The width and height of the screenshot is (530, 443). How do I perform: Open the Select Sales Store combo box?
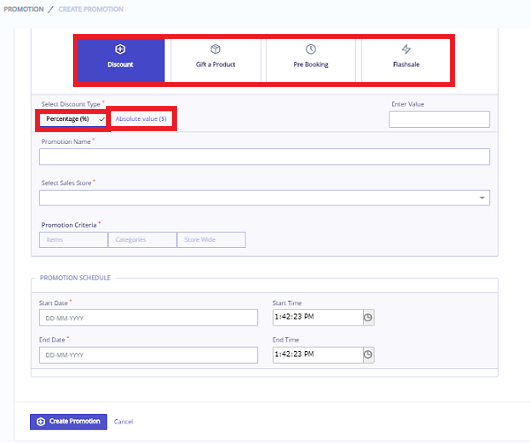tap(264, 198)
